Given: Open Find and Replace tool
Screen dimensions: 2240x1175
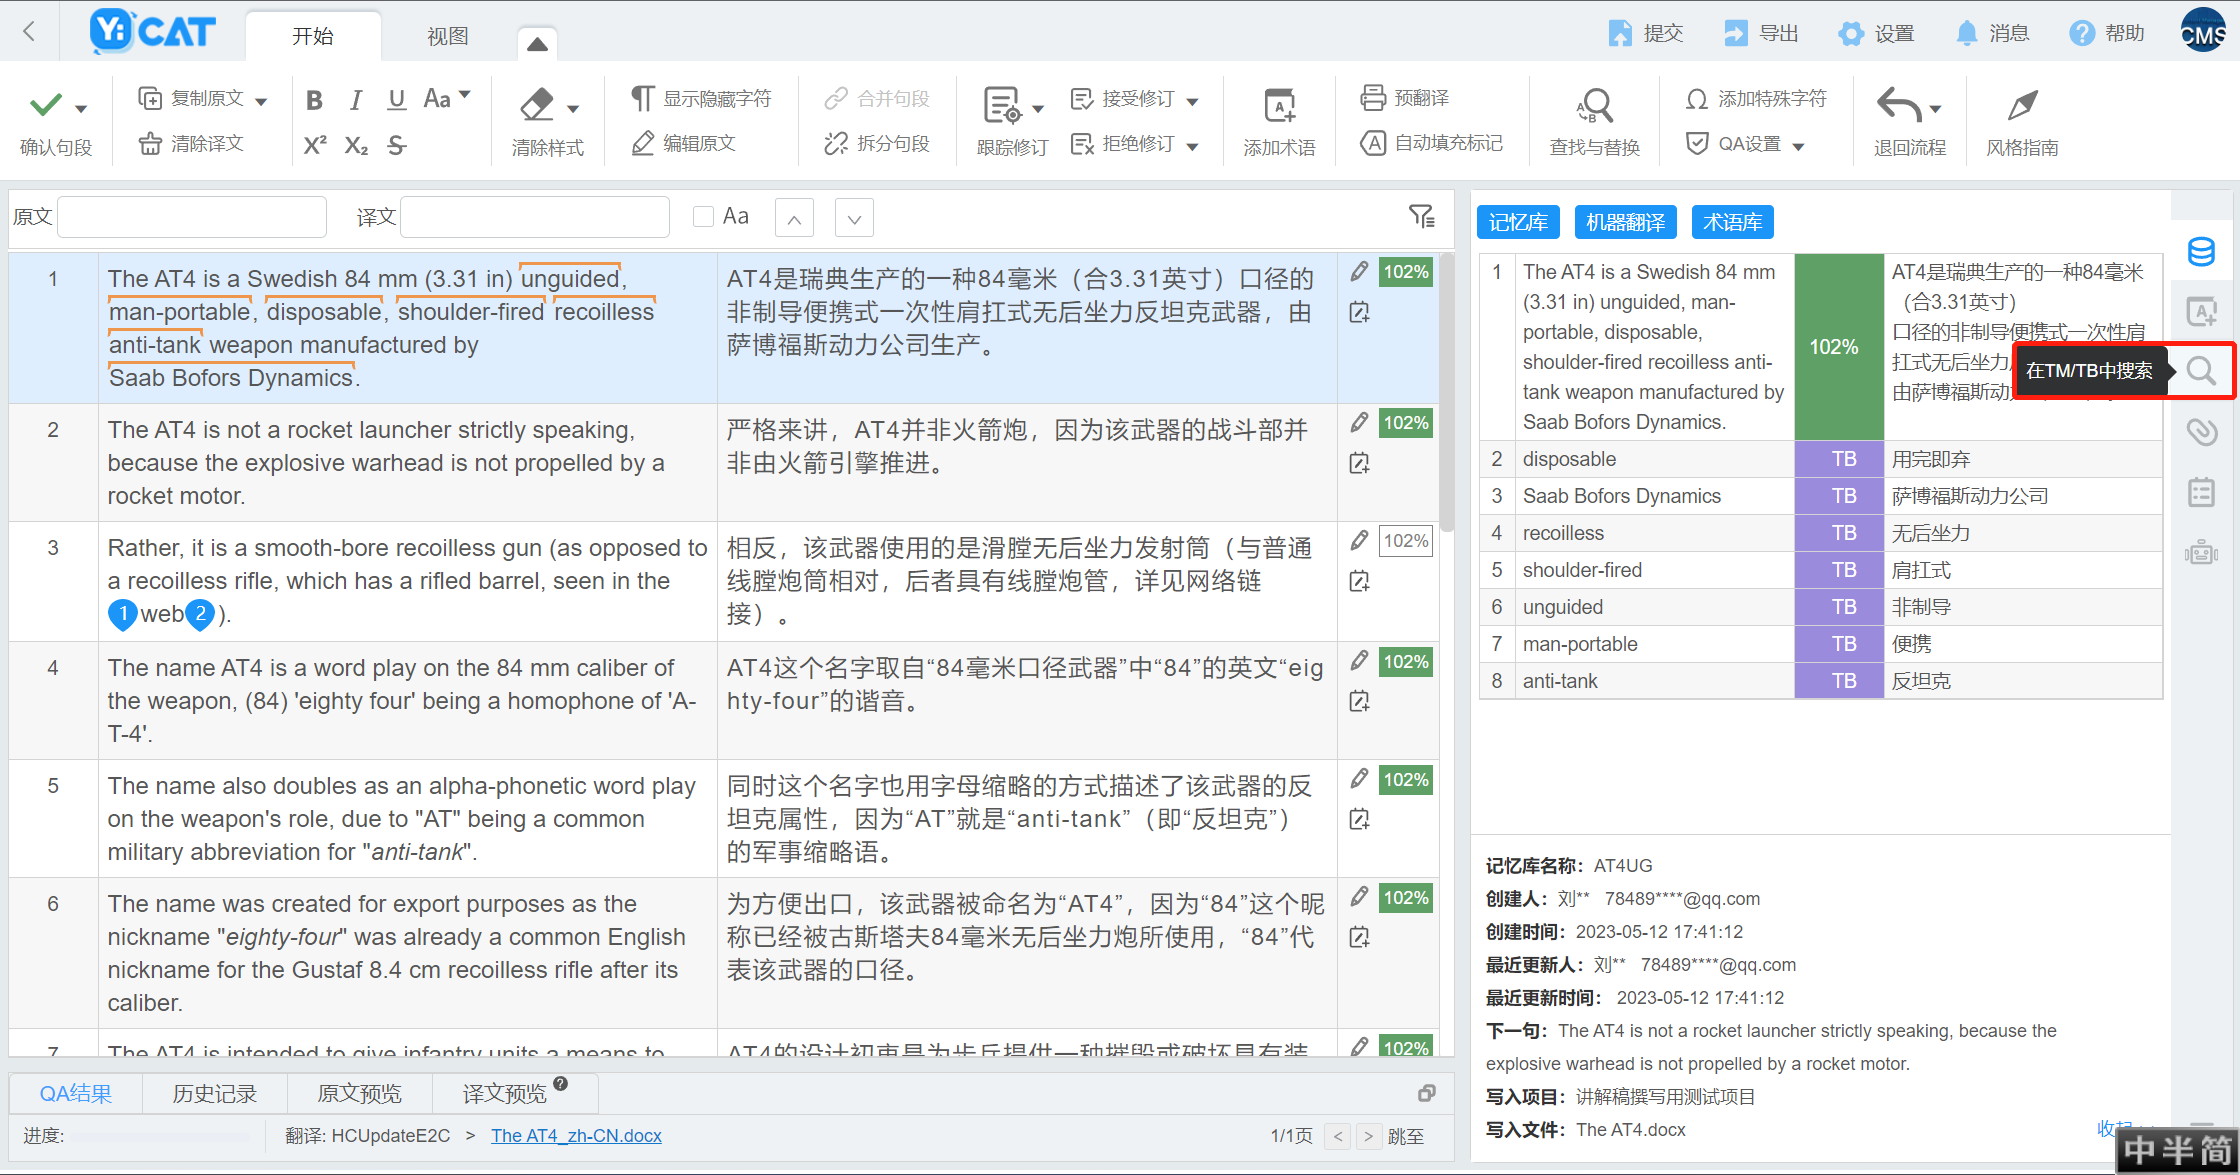Looking at the screenshot, I should coord(1595,122).
